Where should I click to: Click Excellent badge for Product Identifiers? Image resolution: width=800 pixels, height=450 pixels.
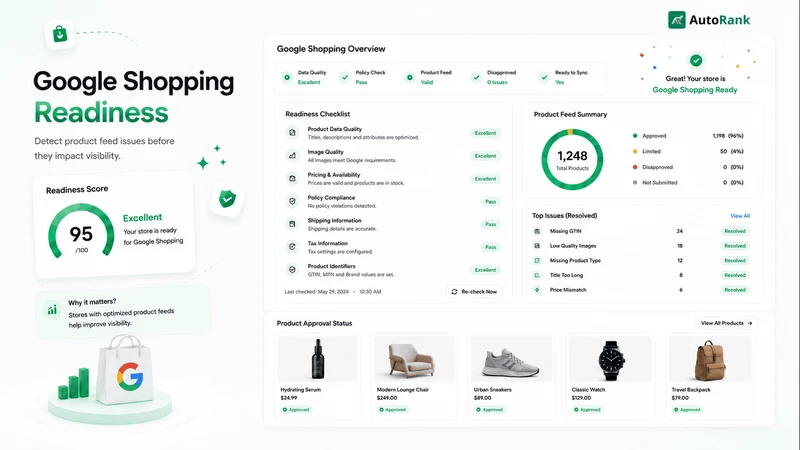(485, 270)
